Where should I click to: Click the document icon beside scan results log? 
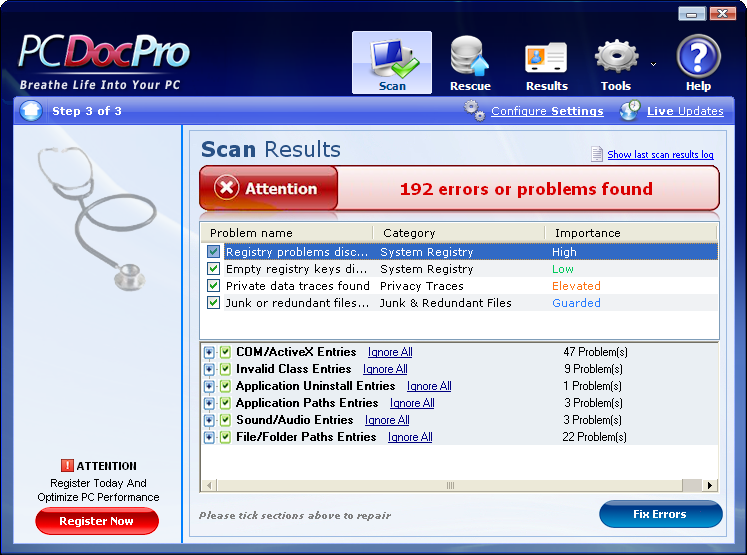pos(596,154)
